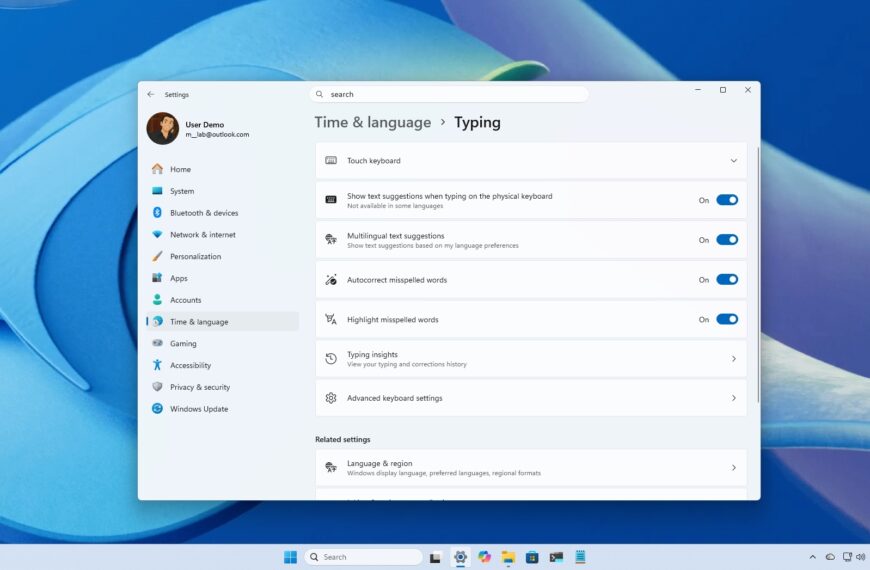Open Language & region chevron arrow
The width and height of the screenshot is (870, 570).
coord(734,467)
